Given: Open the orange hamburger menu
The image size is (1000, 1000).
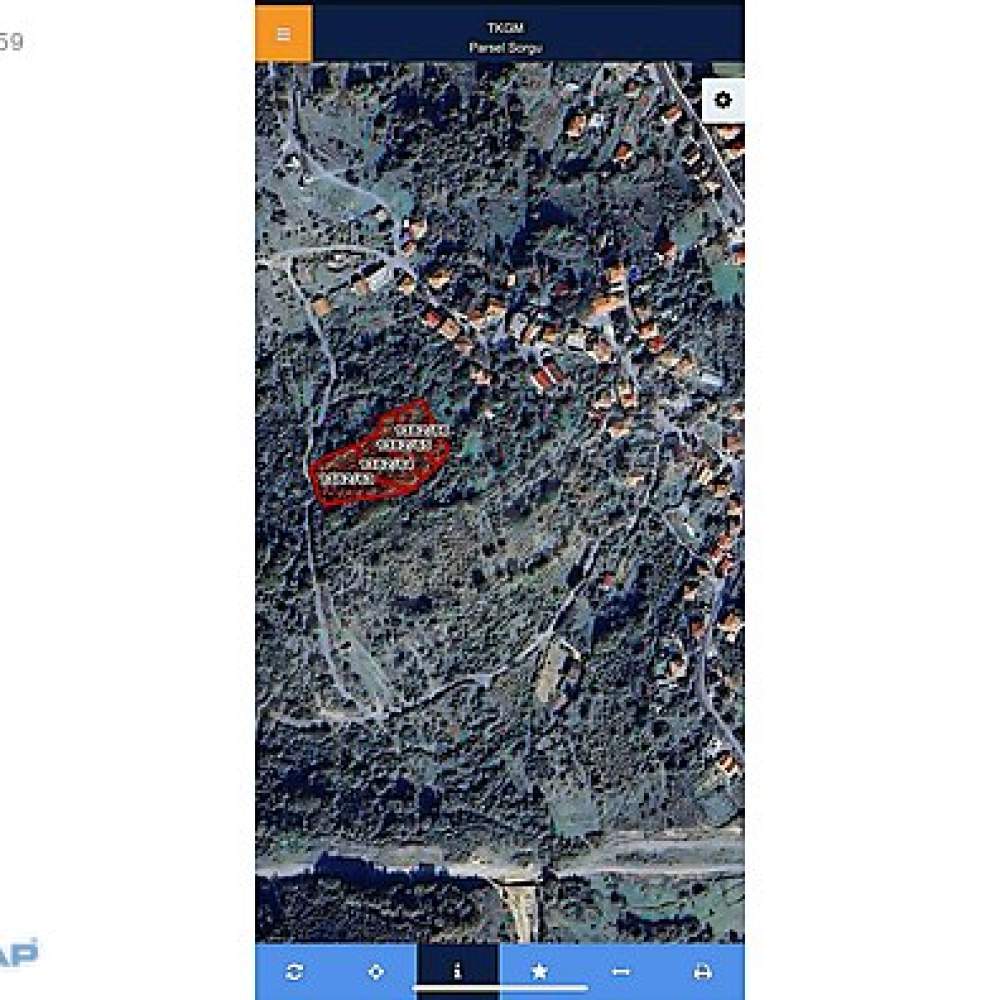Looking at the screenshot, I should [x=284, y=34].
